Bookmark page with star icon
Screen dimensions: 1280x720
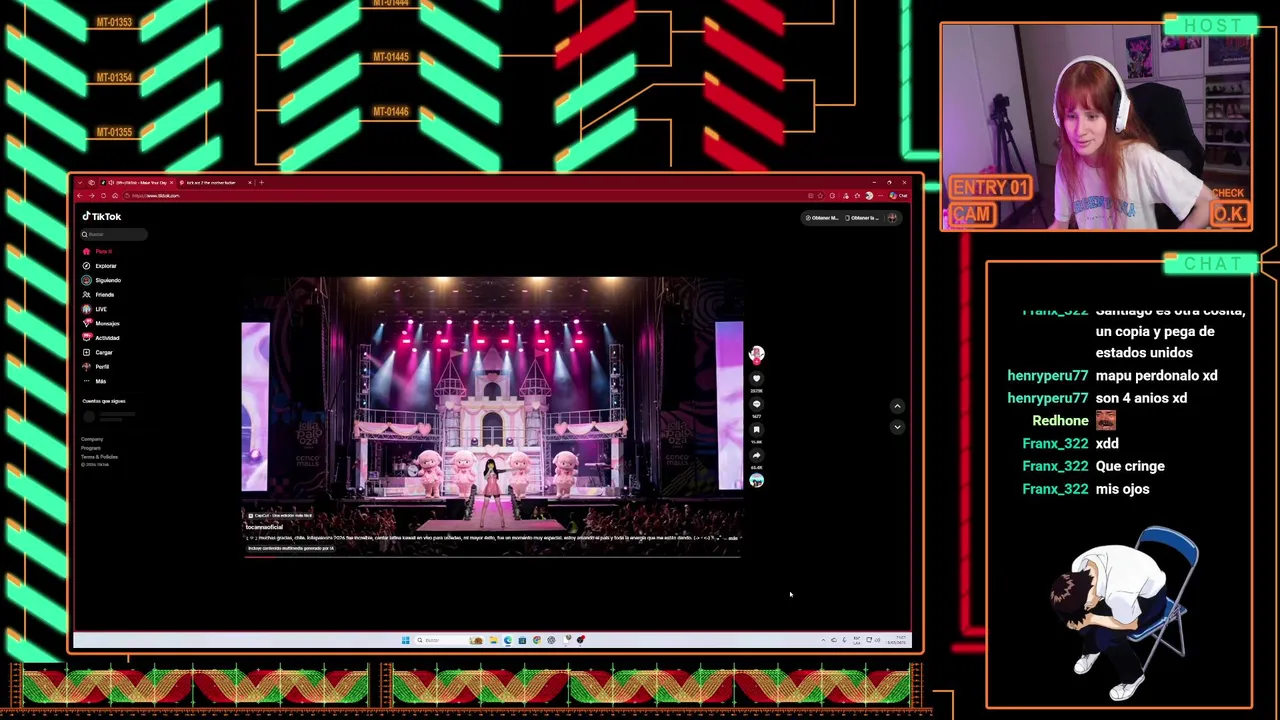click(820, 196)
